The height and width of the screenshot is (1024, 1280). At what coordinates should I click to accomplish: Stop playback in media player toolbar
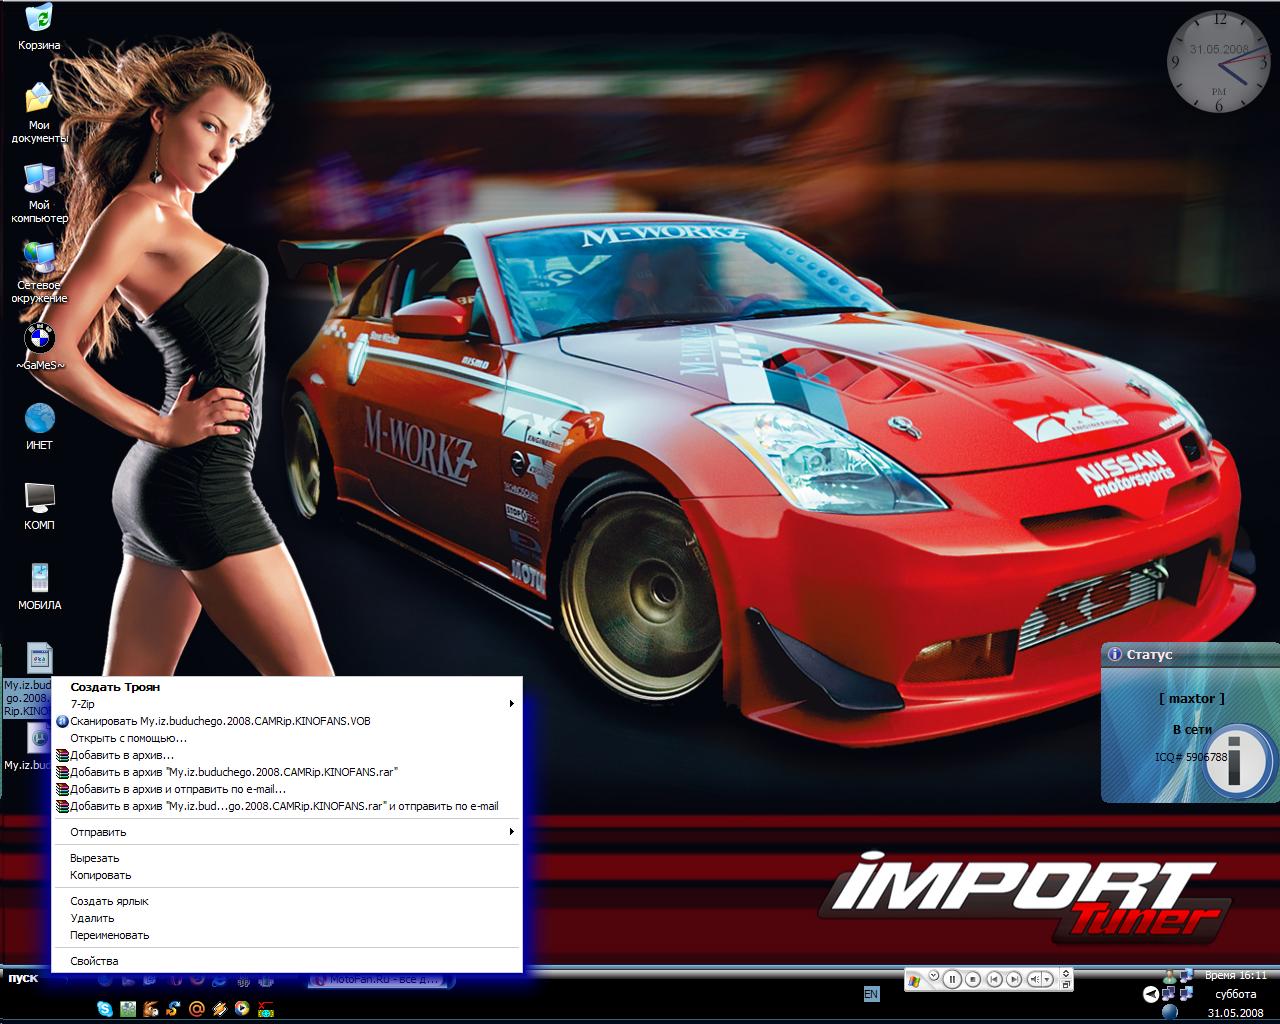tap(973, 980)
